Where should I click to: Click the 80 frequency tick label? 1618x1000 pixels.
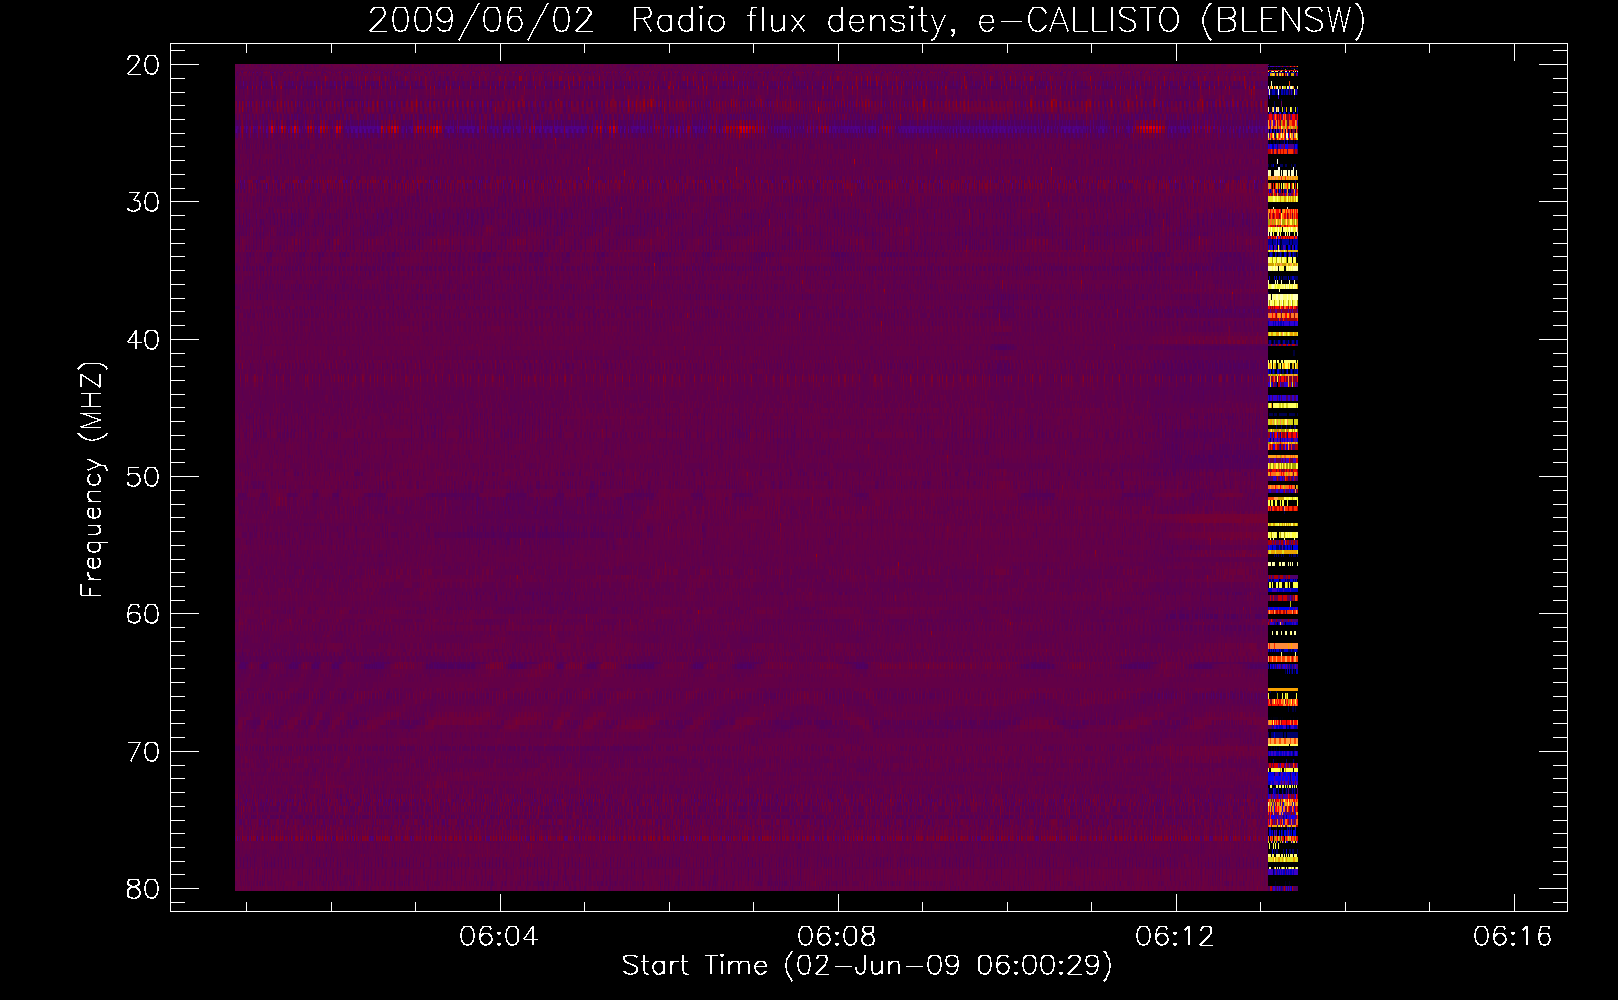point(143,889)
